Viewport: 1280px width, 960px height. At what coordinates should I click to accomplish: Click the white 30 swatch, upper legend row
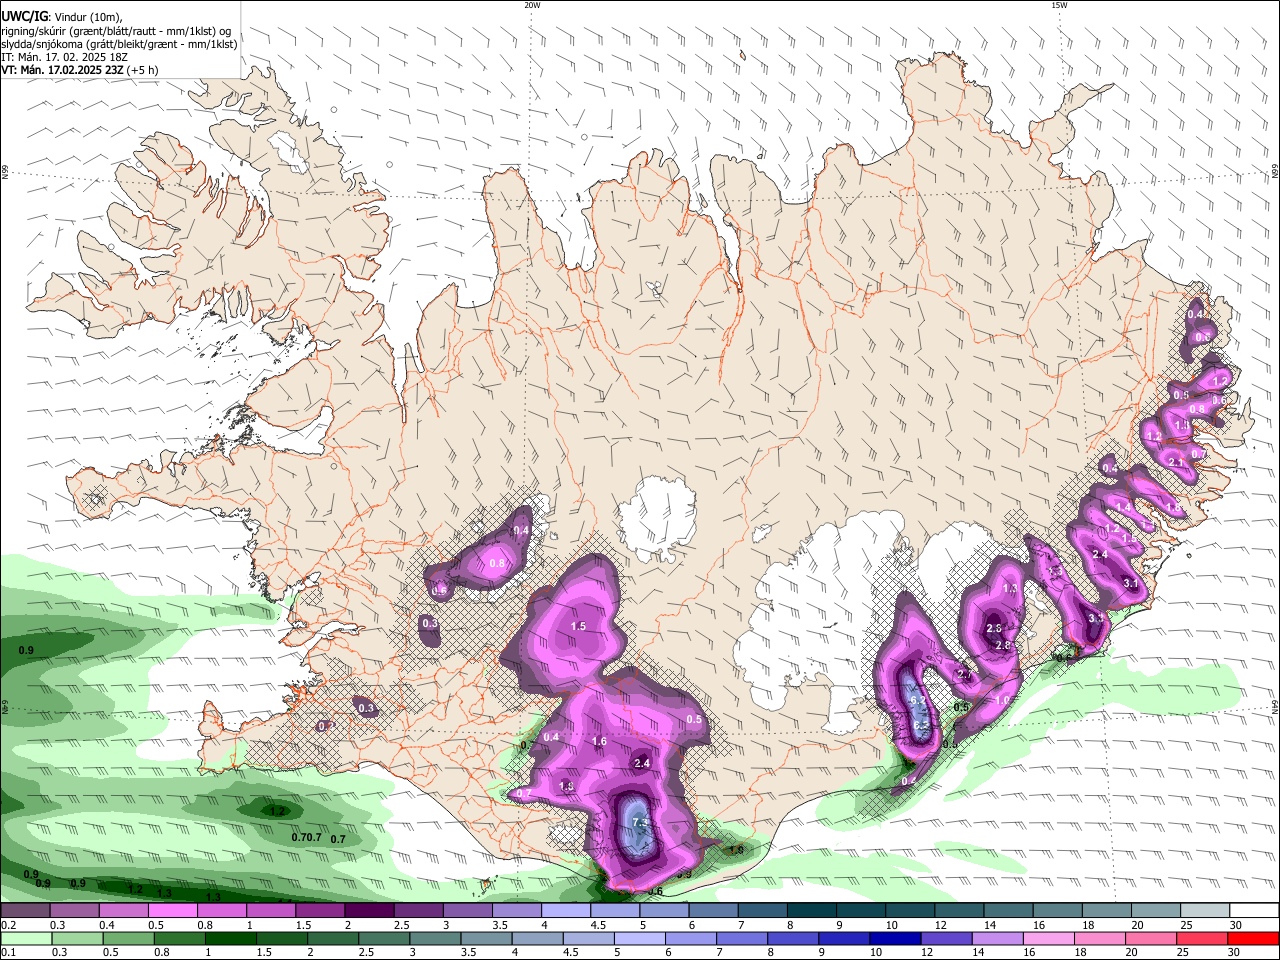pyautogui.click(x=1252, y=912)
